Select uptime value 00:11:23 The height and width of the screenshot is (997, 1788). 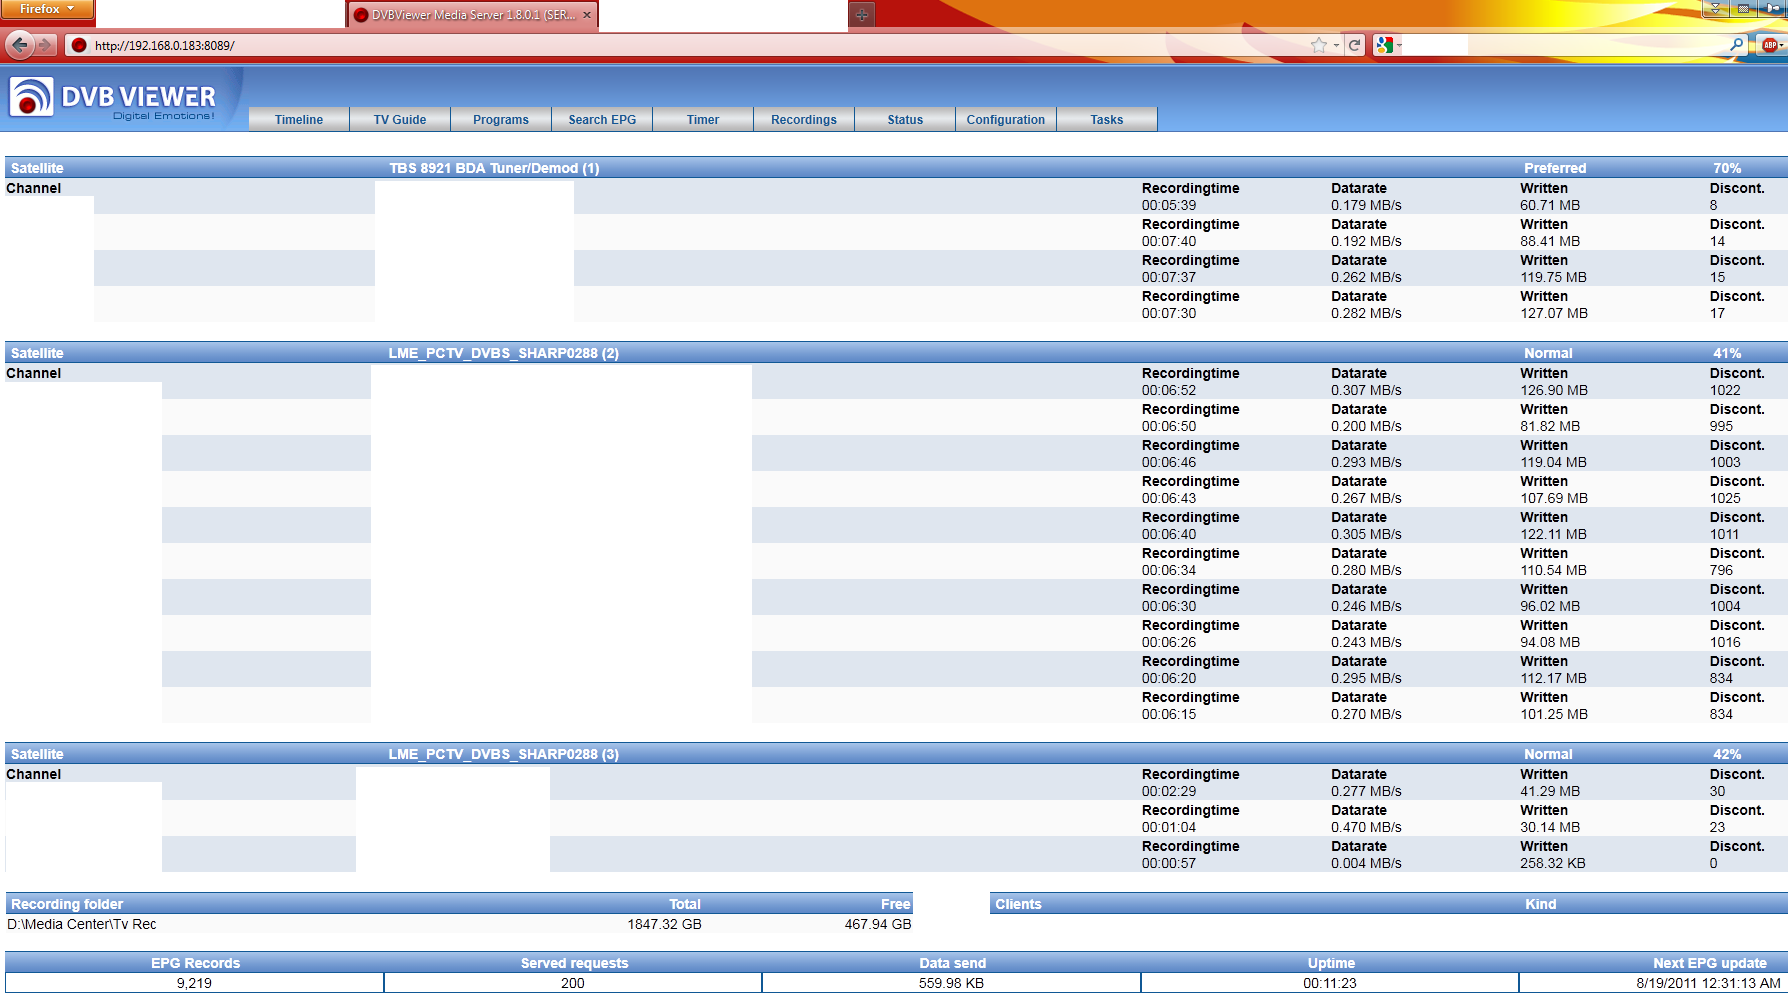point(1330,983)
